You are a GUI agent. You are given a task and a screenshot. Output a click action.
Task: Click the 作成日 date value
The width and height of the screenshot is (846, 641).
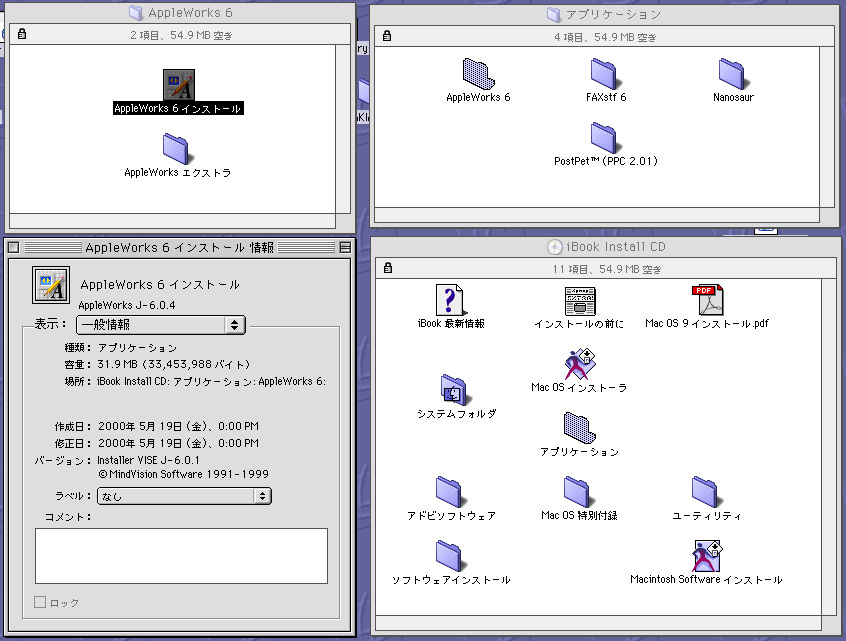(x=178, y=426)
